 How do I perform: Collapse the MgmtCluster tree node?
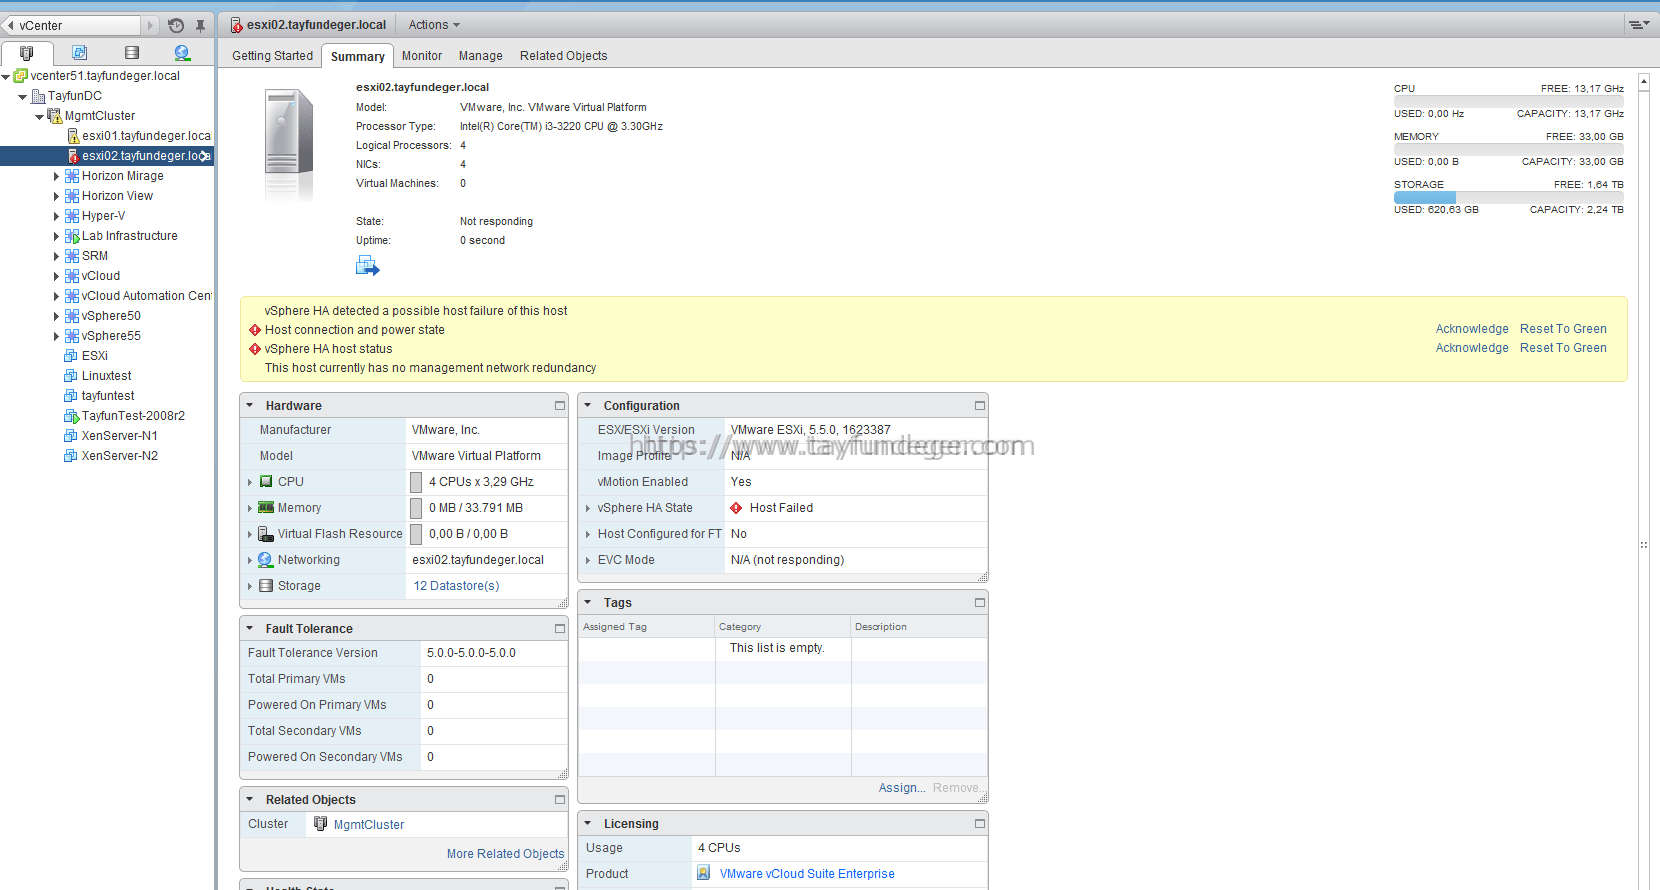click(39, 116)
